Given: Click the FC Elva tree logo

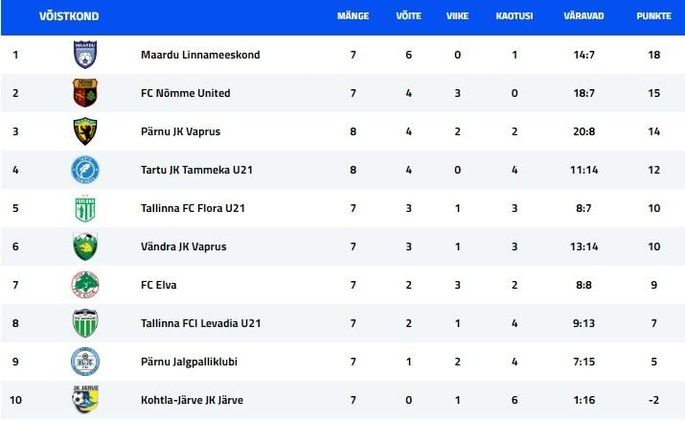Looking at the screenshot, I should point(85,285).
